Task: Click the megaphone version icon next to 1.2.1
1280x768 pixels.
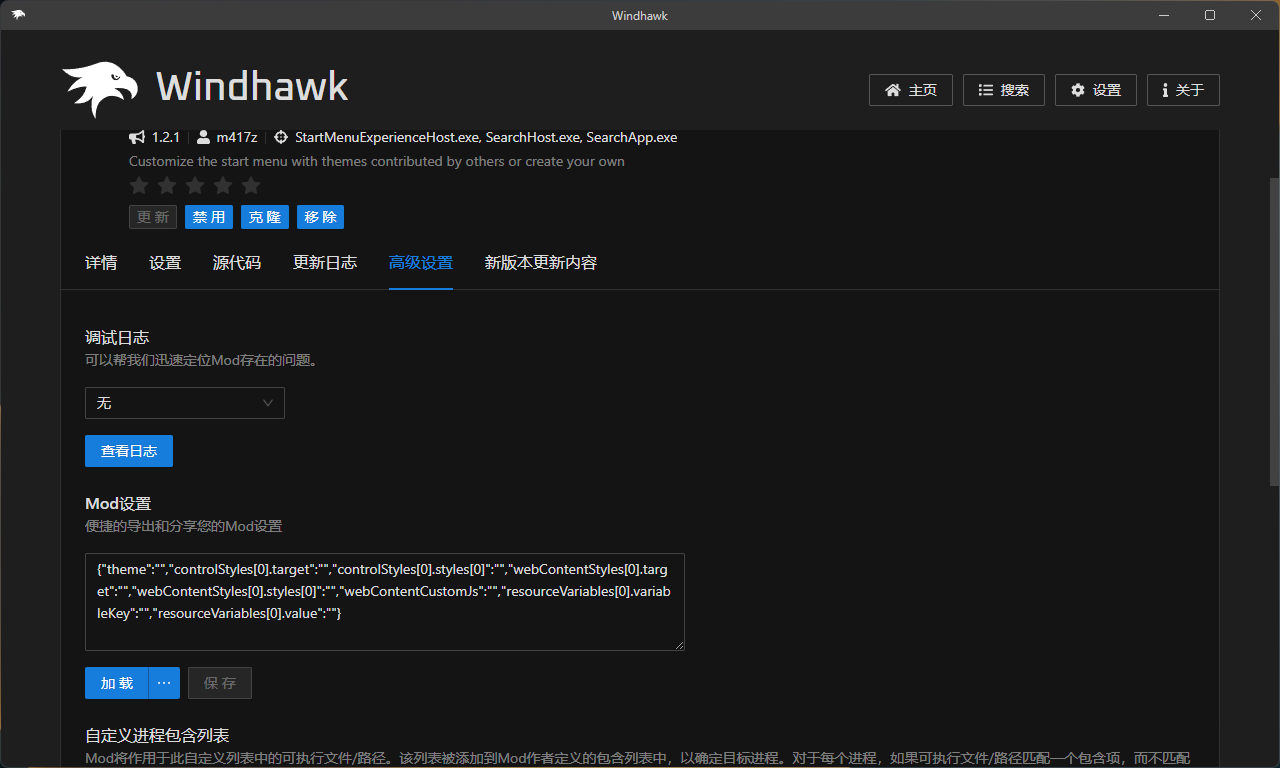Action: click(138, 137)
